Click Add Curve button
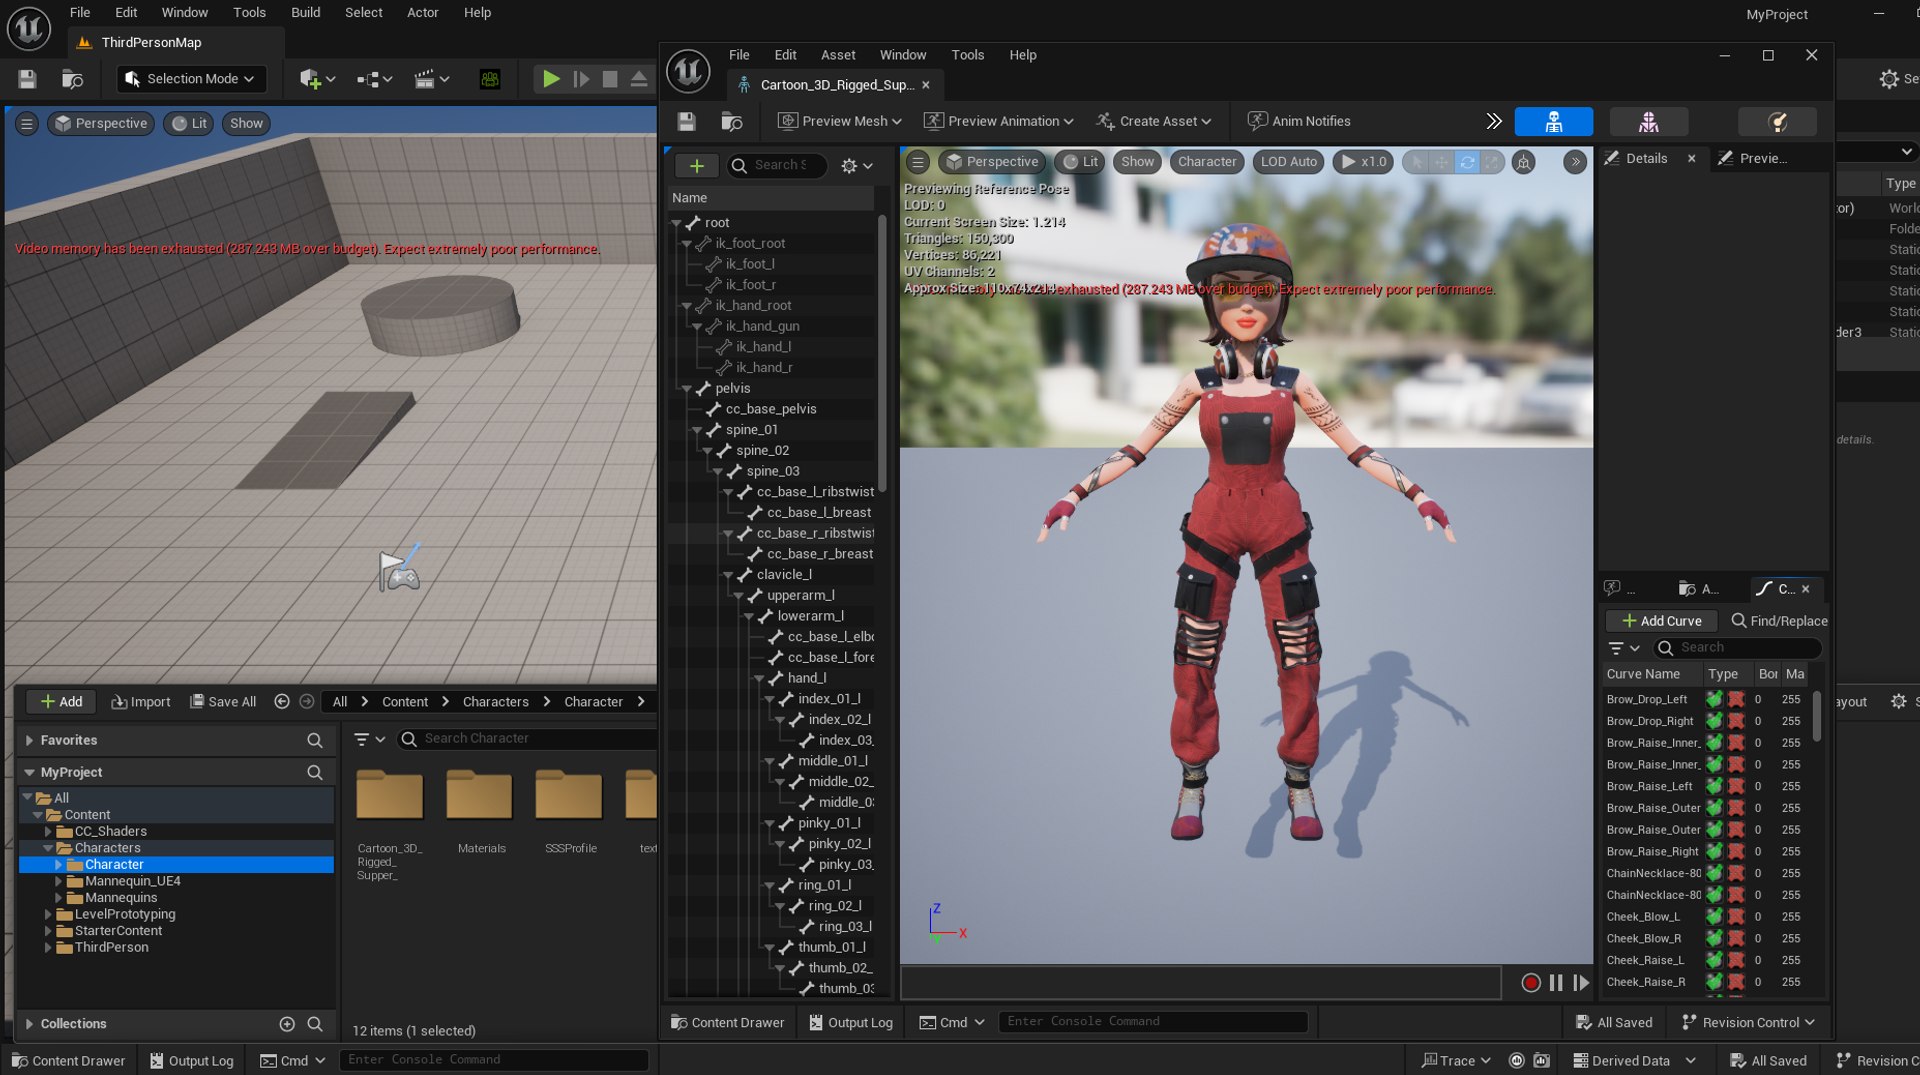 click(x=1661, y=621)
